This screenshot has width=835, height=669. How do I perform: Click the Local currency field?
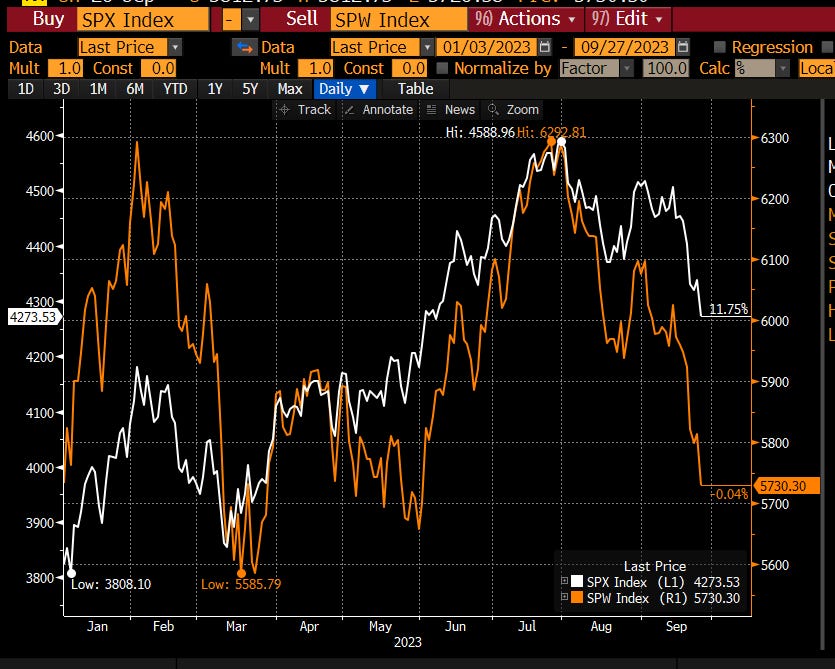(817, 68)
